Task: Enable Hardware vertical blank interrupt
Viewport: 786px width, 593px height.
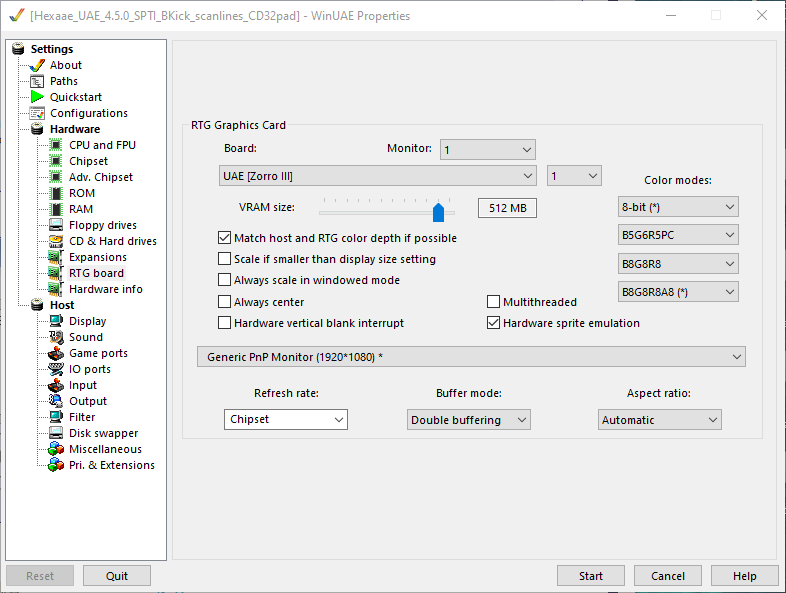Action: click(x=224, y=323)
